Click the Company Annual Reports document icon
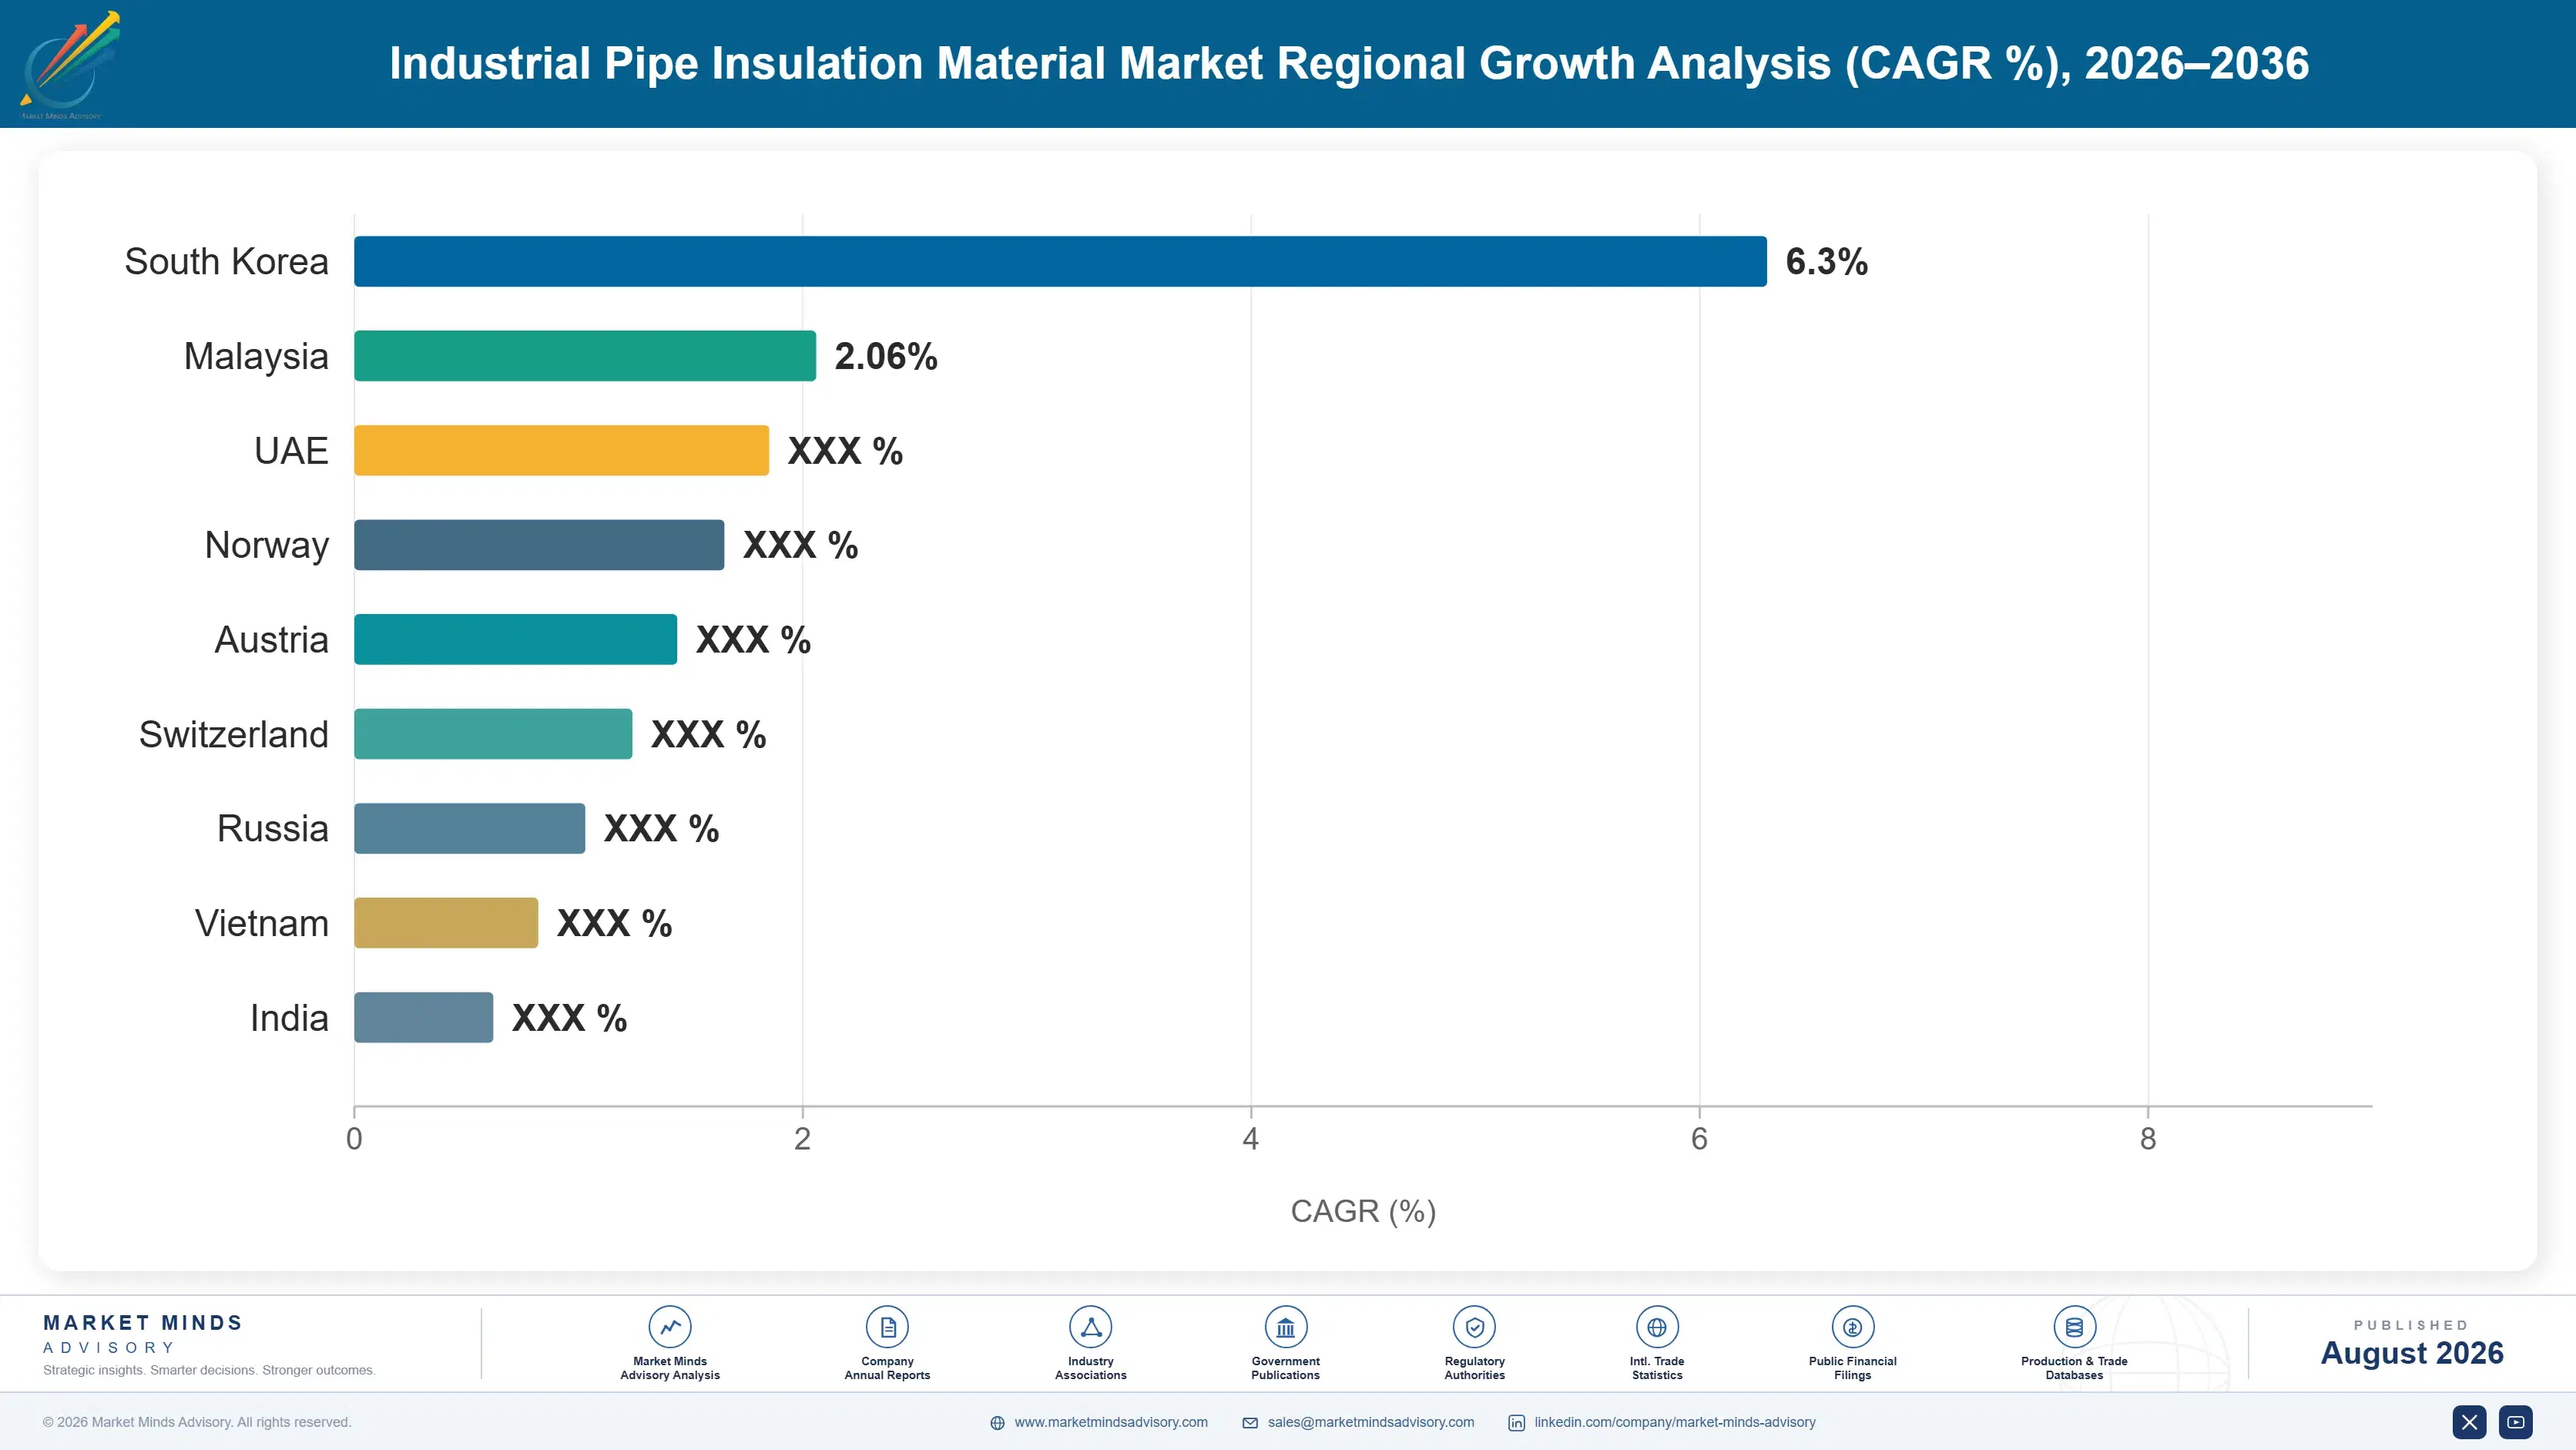Image resolution: width=2576 pixels, height=1450 pixels. coord(887,1327)
